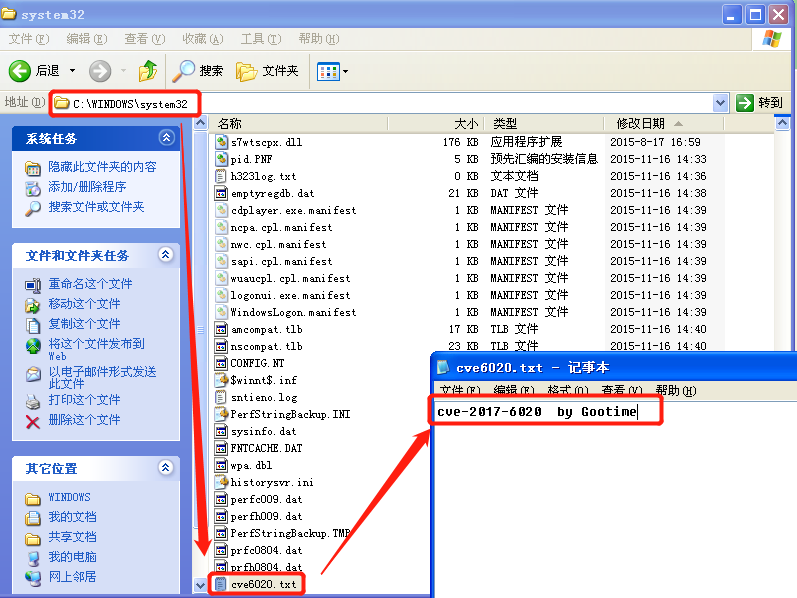Select the cve6020.txt file icon
The width and height of the screenshot is (797, 598).
(221, 584)
